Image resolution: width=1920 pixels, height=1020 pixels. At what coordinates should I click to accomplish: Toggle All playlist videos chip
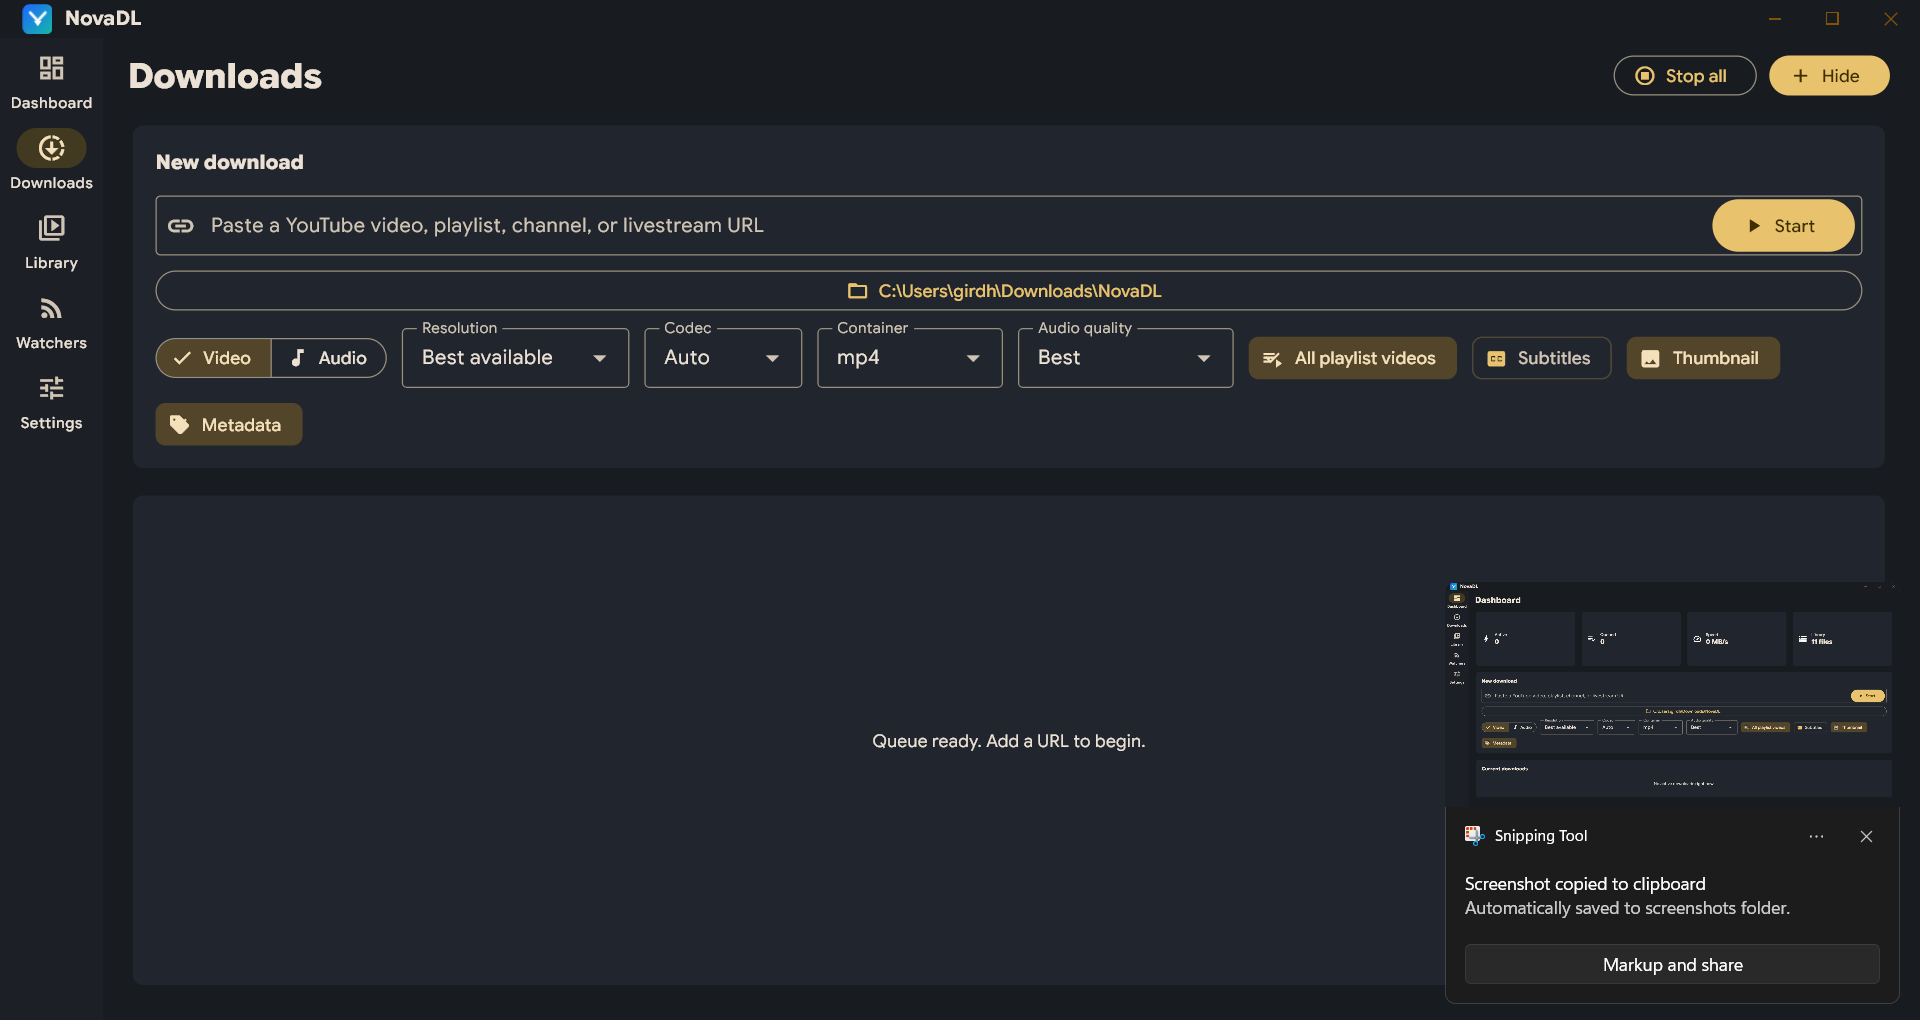coord(1352,358)
